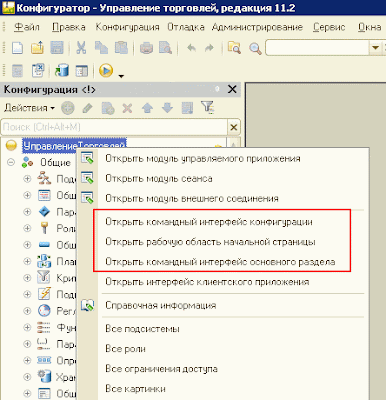The image size is (386, 400).
Task: Click the Undo arrow icon
Action: click(191, 48)
